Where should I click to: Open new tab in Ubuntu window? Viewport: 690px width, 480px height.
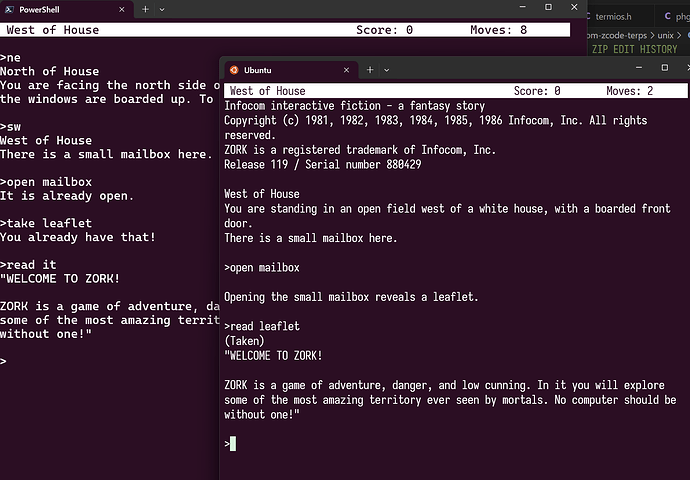pos(370,70)
